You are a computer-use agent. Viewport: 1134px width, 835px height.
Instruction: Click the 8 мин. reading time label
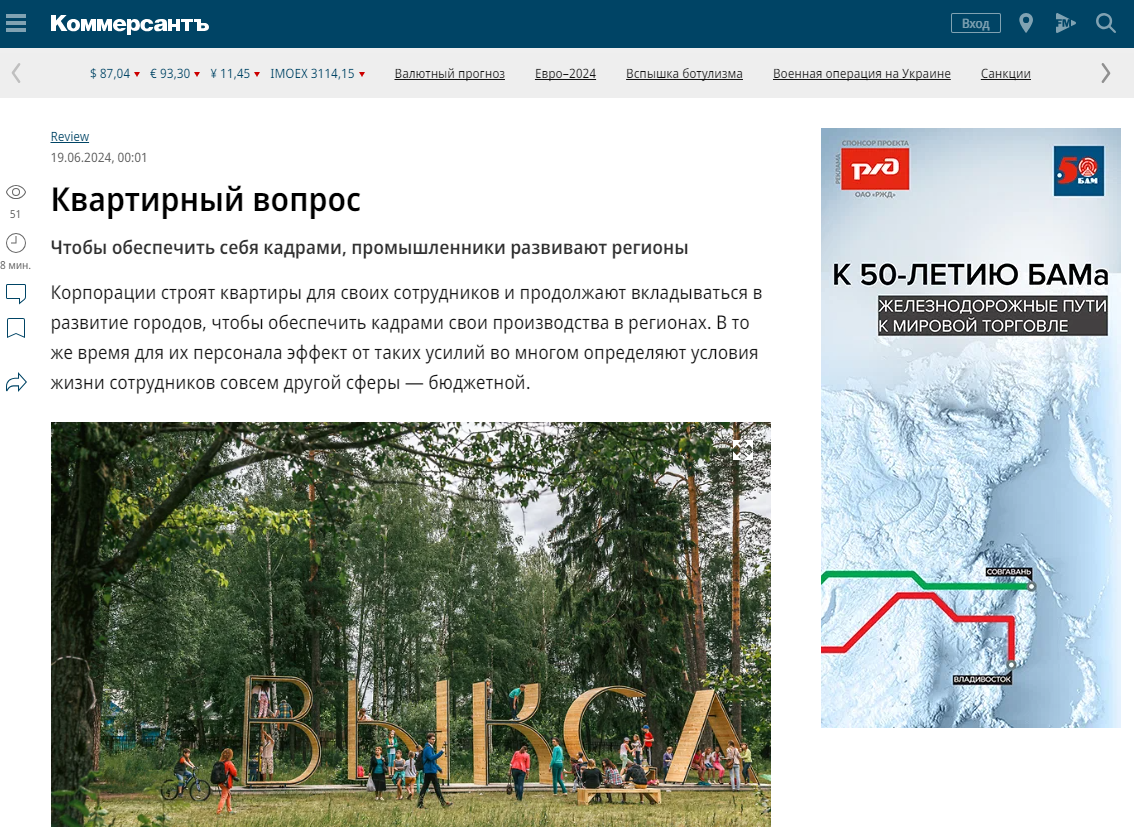pos(15,265)
